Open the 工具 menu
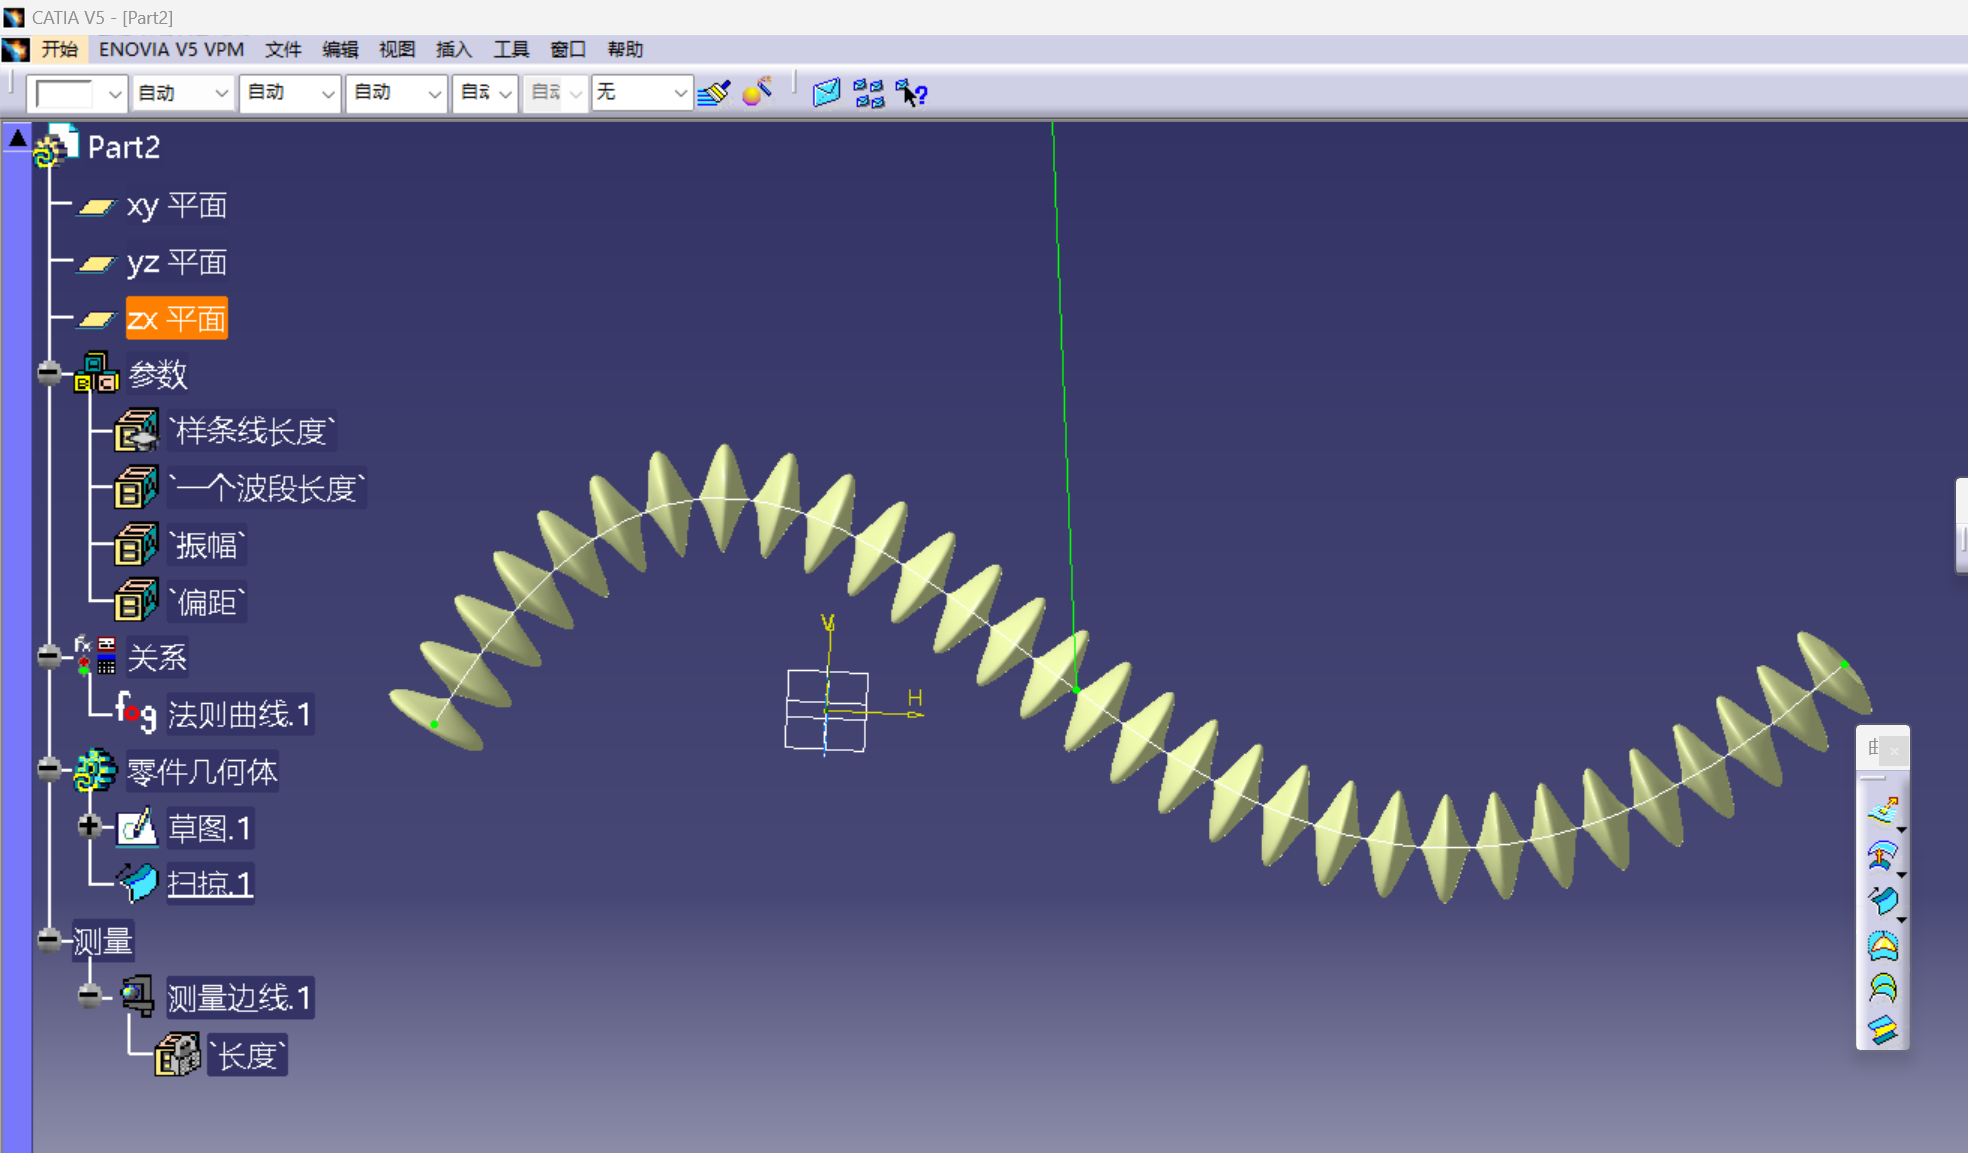Viewport: 1968px width, 1153px height. (x=510, y=49)
